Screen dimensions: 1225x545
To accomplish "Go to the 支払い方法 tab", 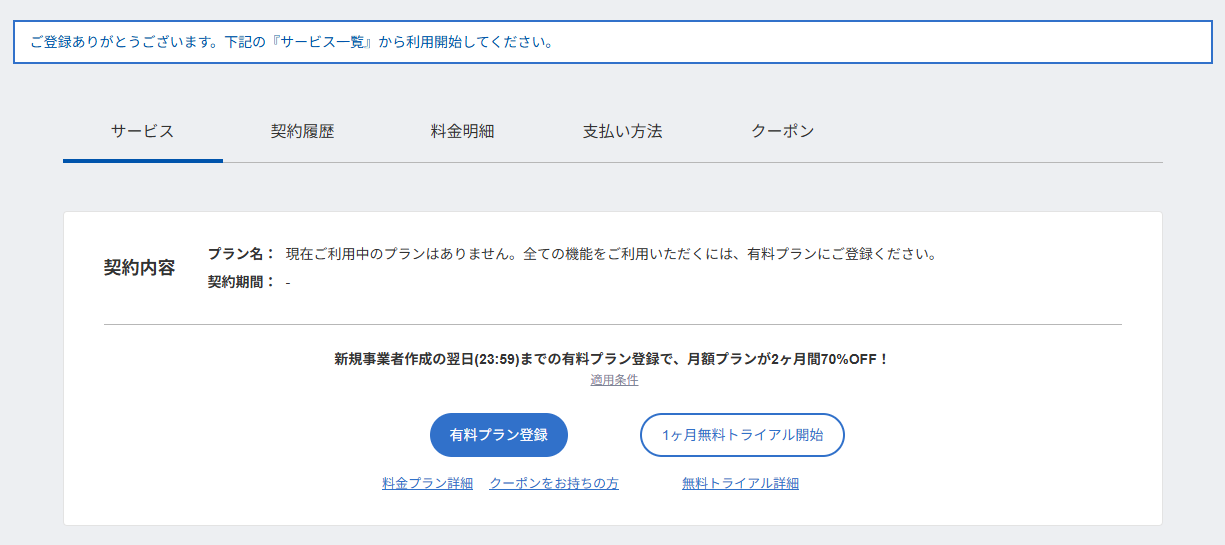I will [622, 131].
